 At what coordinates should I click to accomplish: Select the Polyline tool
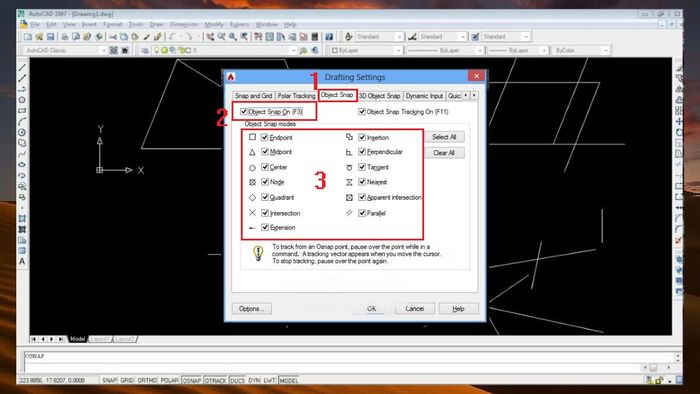click(22, 89)
